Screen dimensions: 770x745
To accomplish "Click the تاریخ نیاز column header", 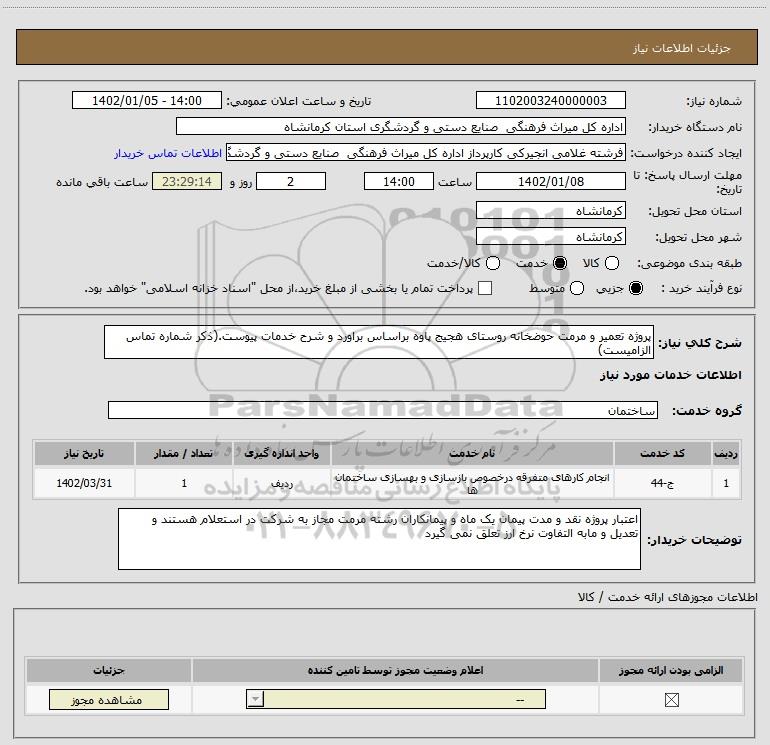I will point(84,453).
